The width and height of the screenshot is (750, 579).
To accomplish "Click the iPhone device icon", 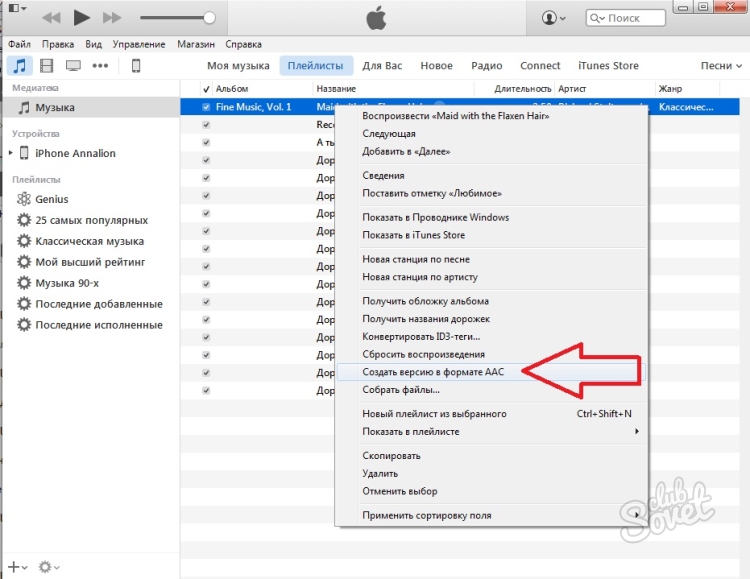I will 136,65.
